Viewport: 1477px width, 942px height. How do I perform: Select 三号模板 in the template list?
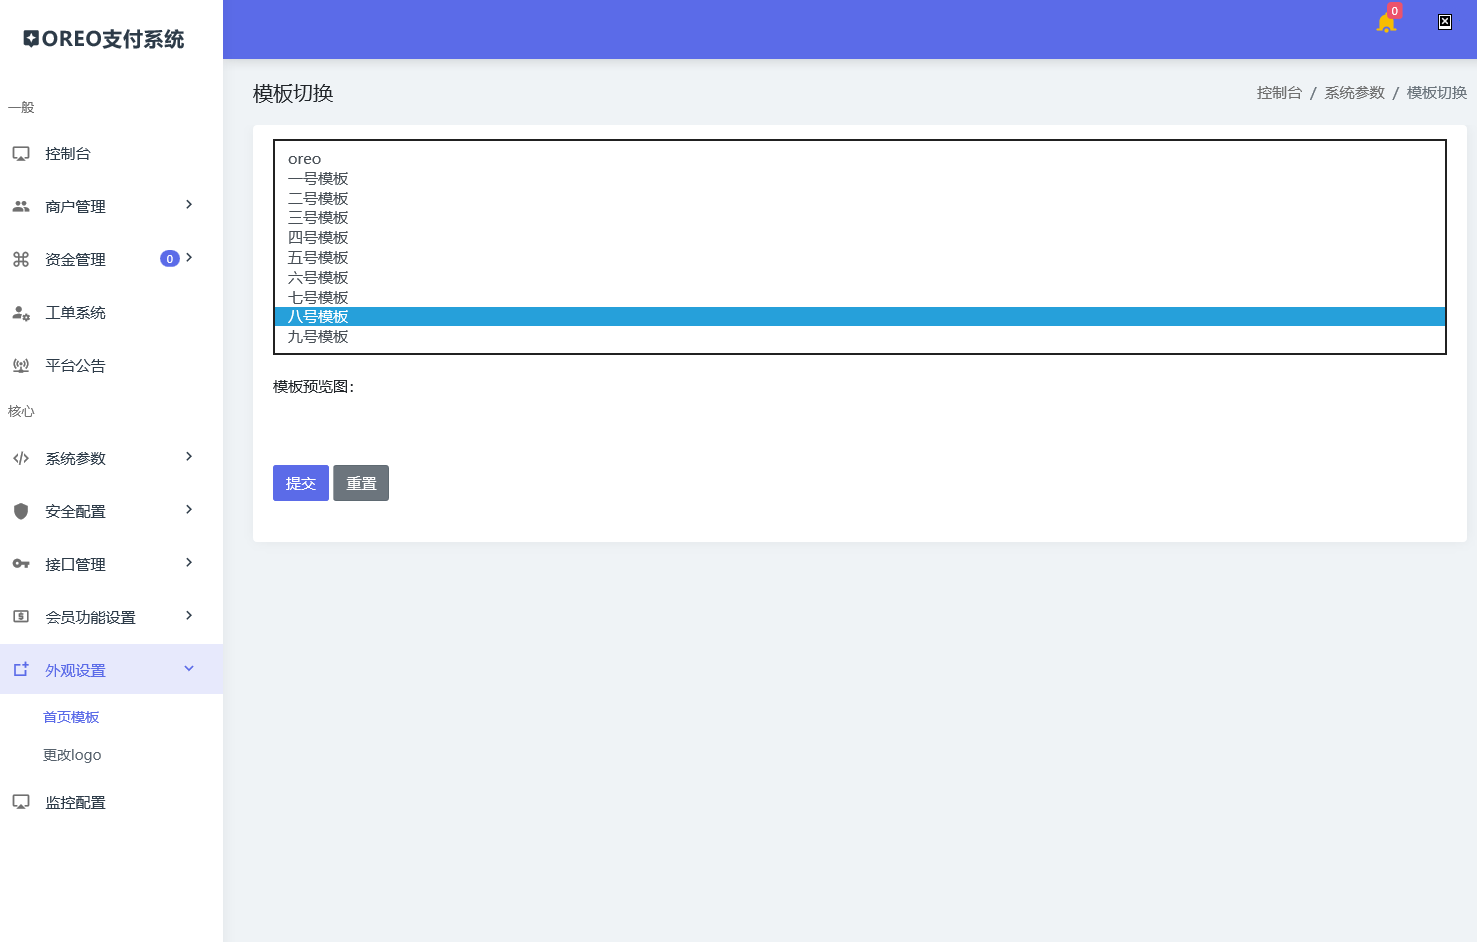tap(318, 218)
